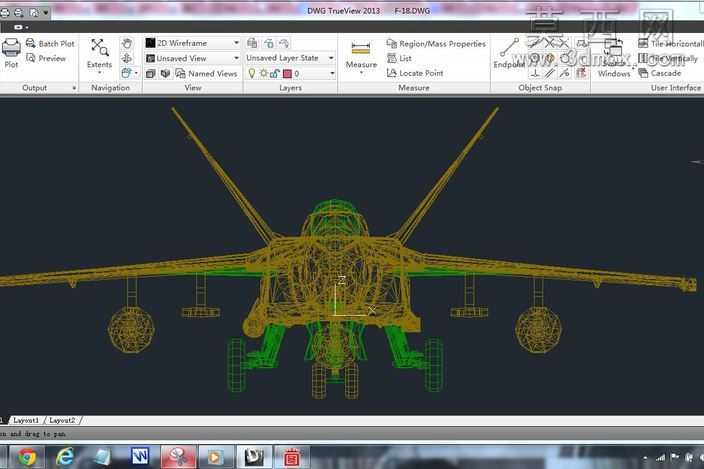Screen dimensions: 704x469
Task: Click the mouse navigation tool icon
Action: 127,73
